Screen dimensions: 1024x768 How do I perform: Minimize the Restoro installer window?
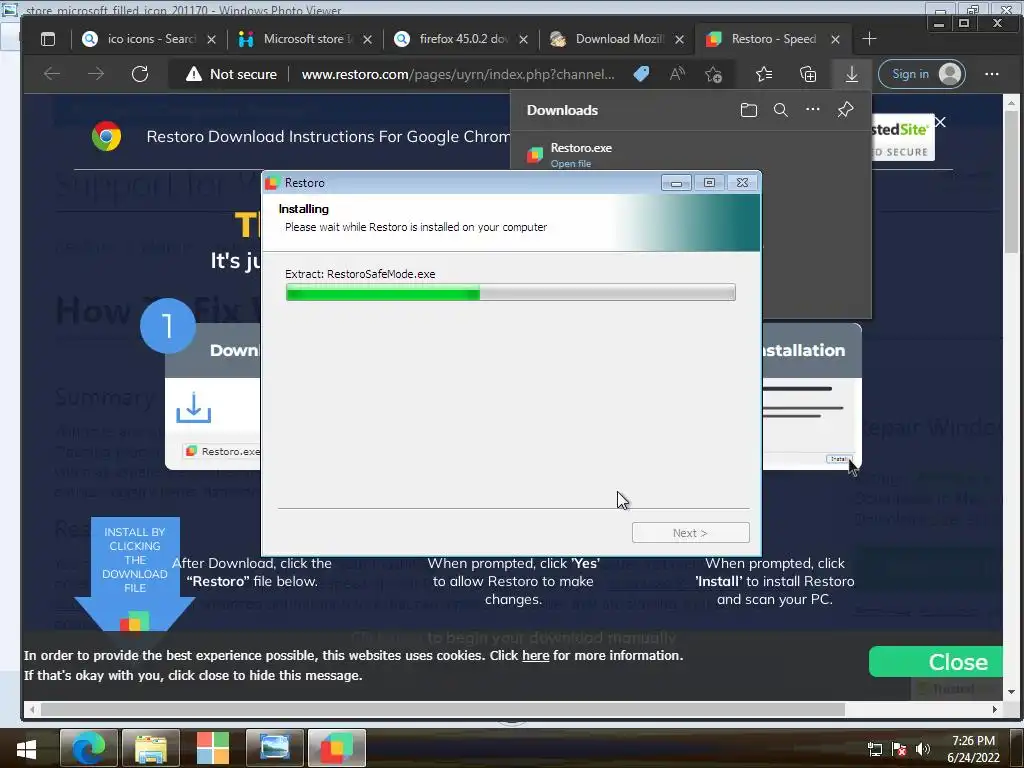(676, 183)
